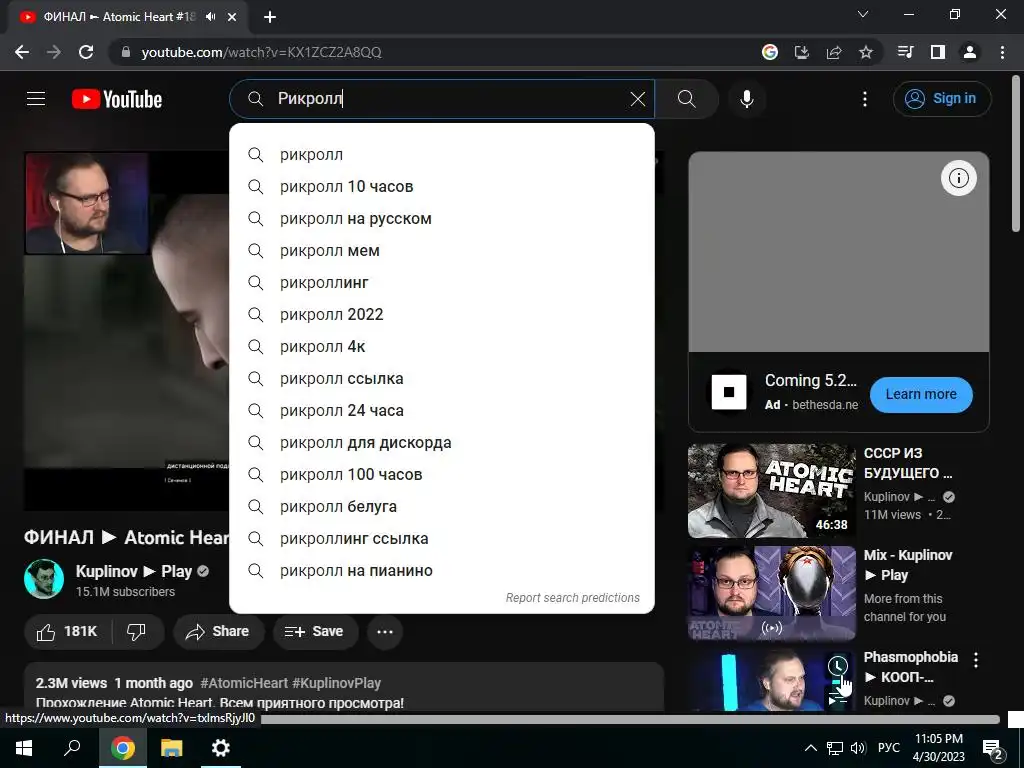Open the volume control in system tray

click(858, 748)
